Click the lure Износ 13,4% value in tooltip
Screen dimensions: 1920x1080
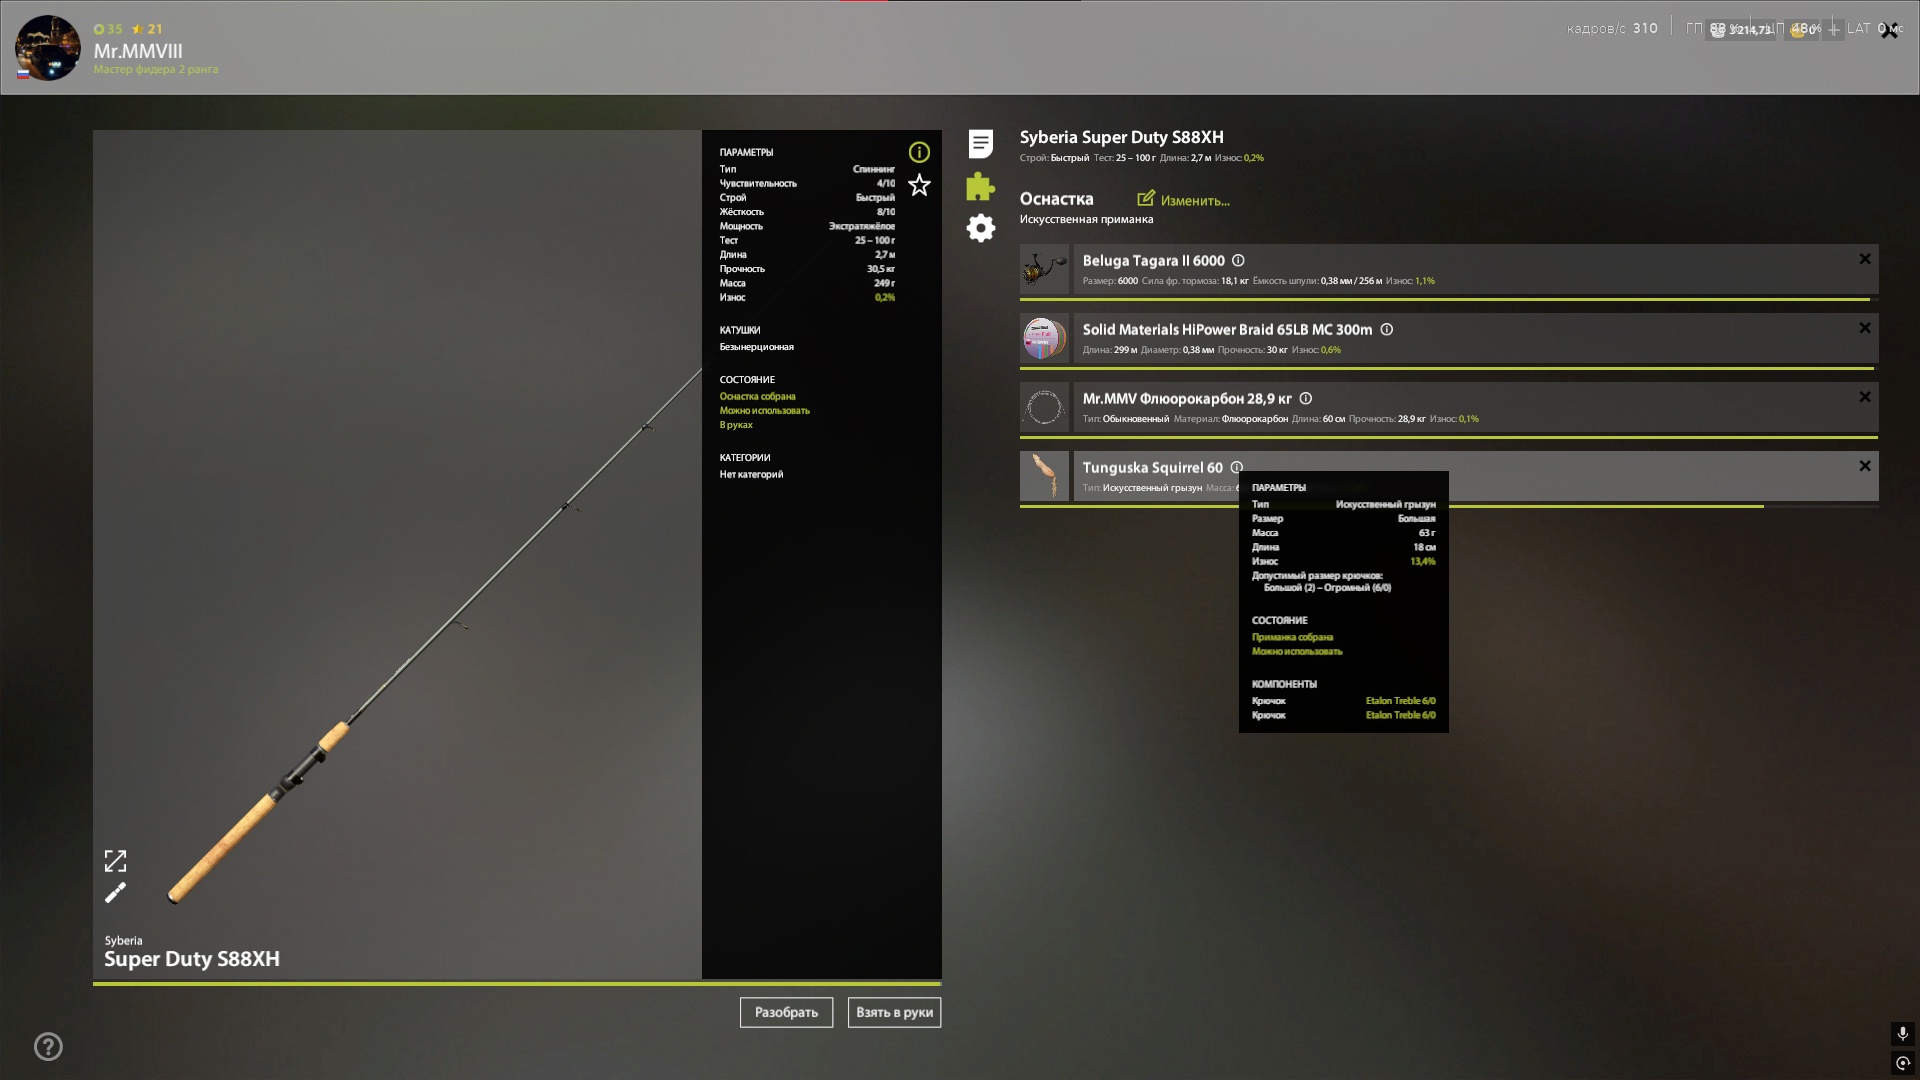point(1422,562)
